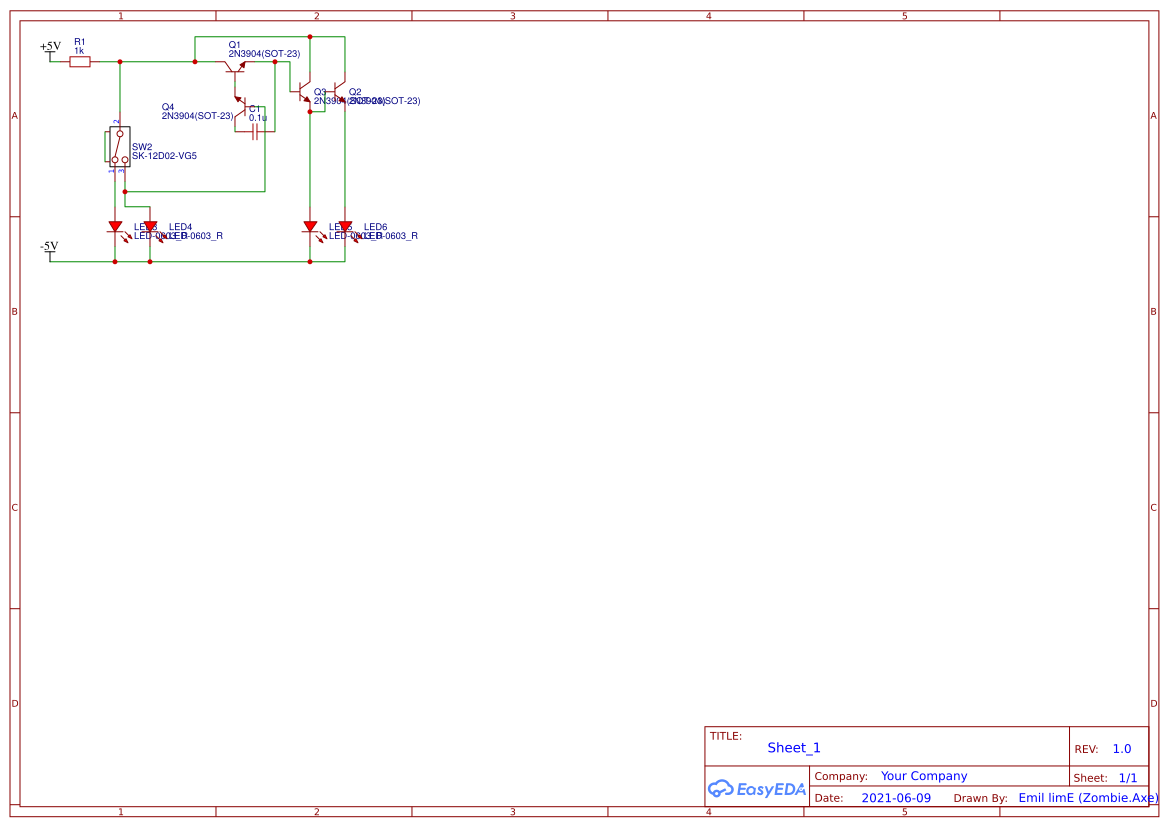Image resolution: width=1171 pixels, height=827 pixels.
Task: Click the -5V power port symbol
Action: (x=50, y=249)
